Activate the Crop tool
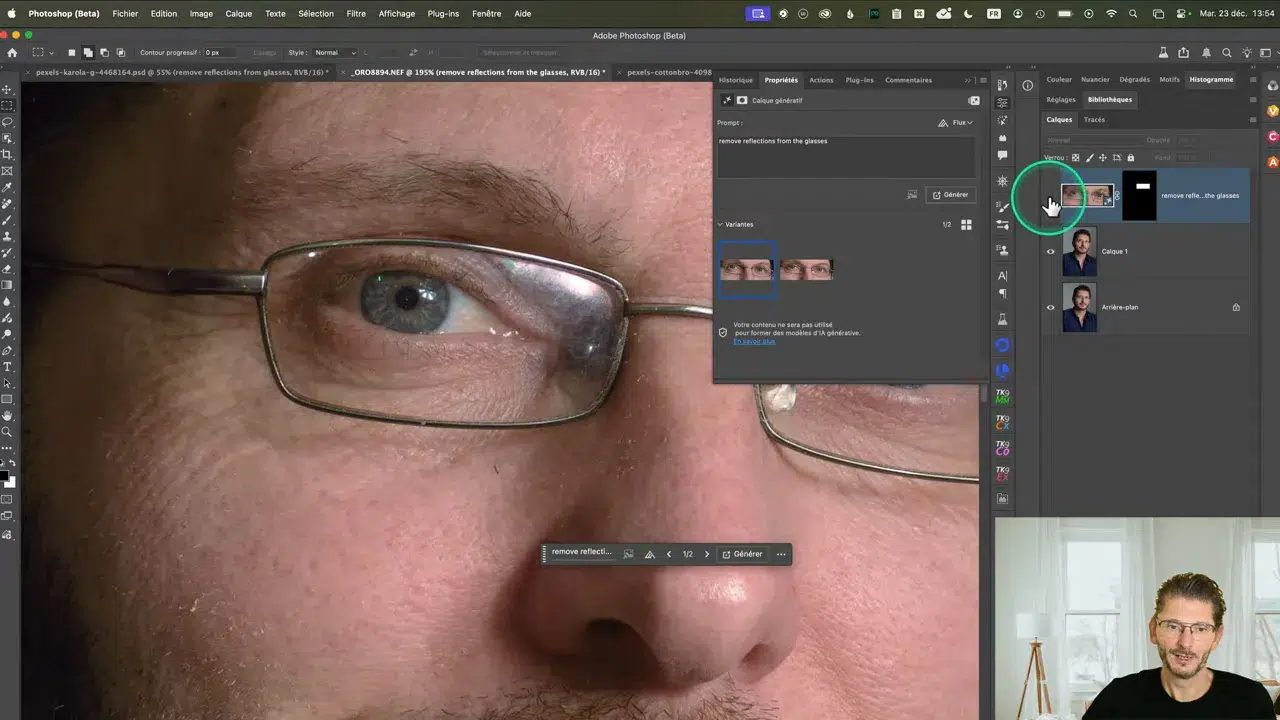The width and height of the screenshot is (1280, 720). (7, 155)
